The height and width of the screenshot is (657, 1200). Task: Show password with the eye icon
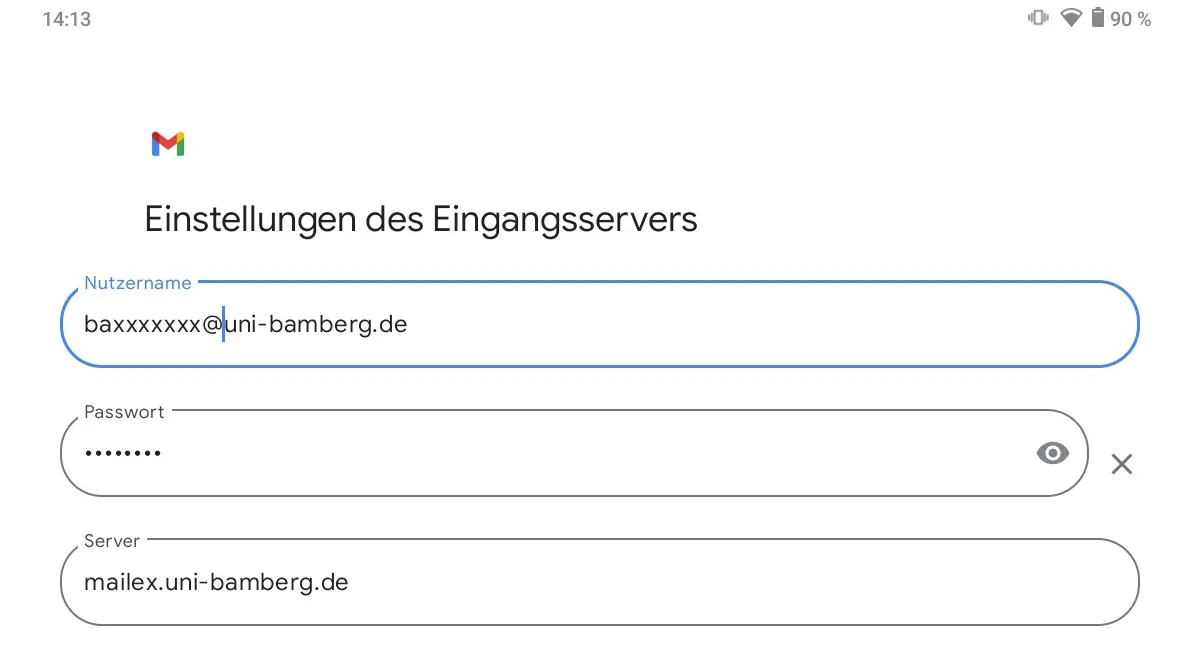point(1052,453)
